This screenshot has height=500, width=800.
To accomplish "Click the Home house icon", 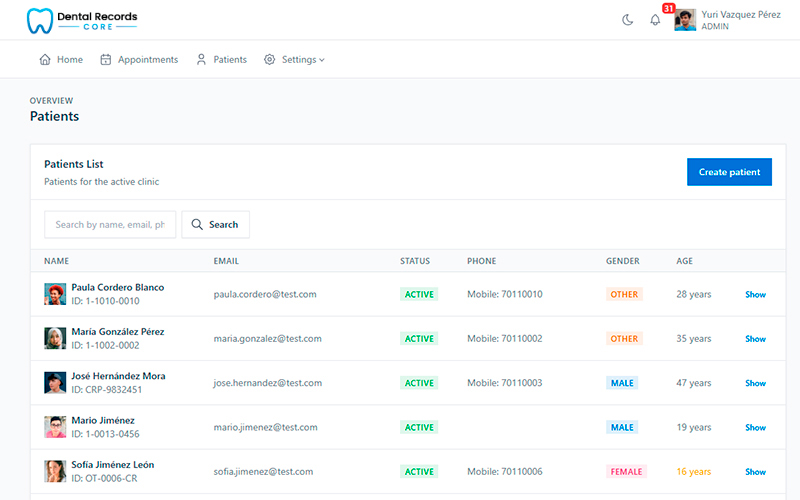I will click(x=45, y=59).
